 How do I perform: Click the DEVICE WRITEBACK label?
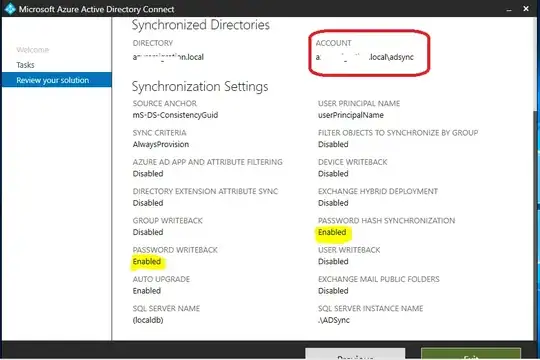353,162
